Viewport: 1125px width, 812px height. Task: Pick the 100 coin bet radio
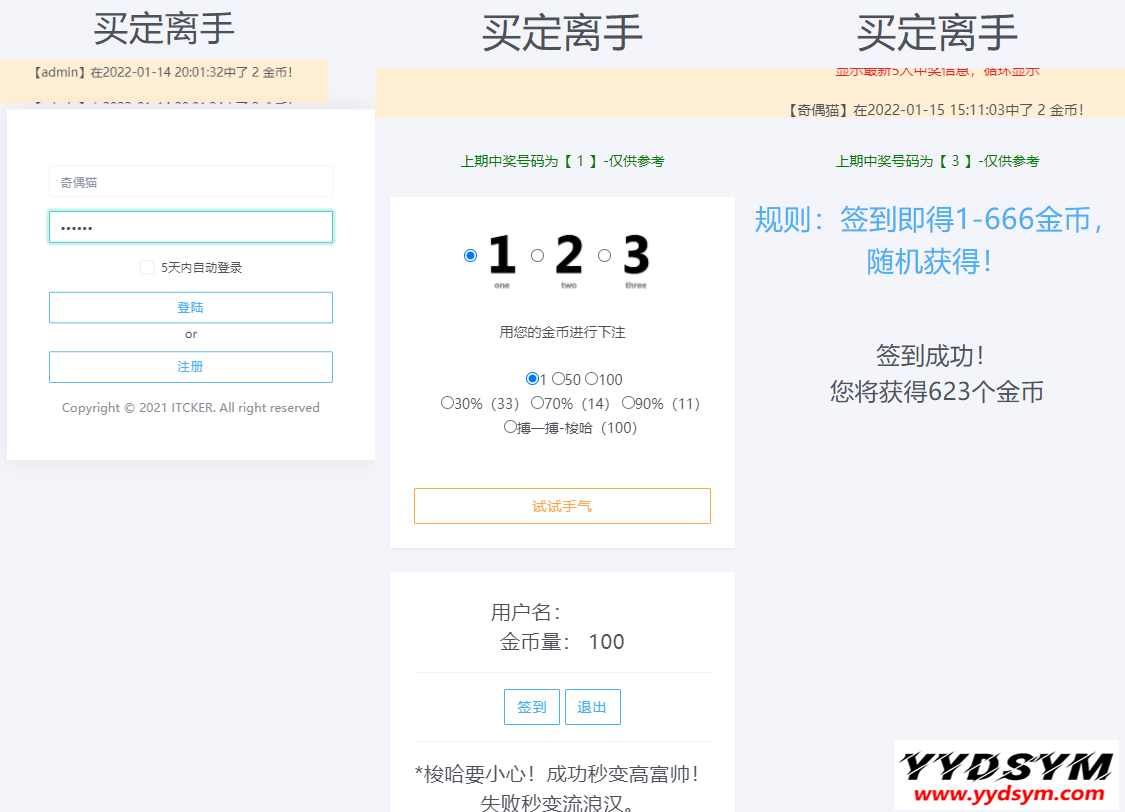tap(591, 379)
